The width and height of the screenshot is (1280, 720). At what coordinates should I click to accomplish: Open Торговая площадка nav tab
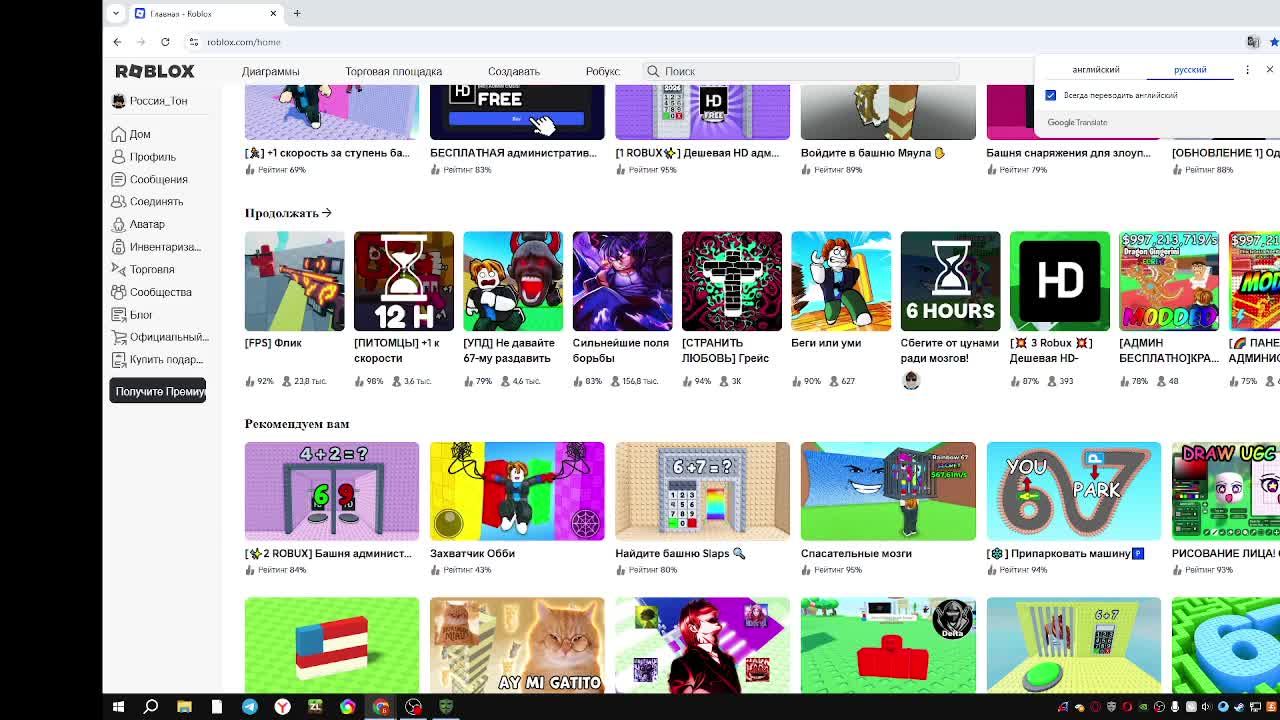pyautogui.click(x=393, y=71)
